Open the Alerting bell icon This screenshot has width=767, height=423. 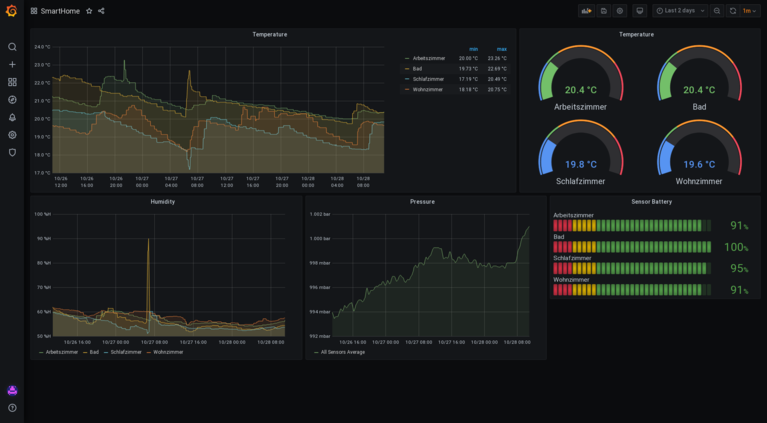[x=12, y=117]
